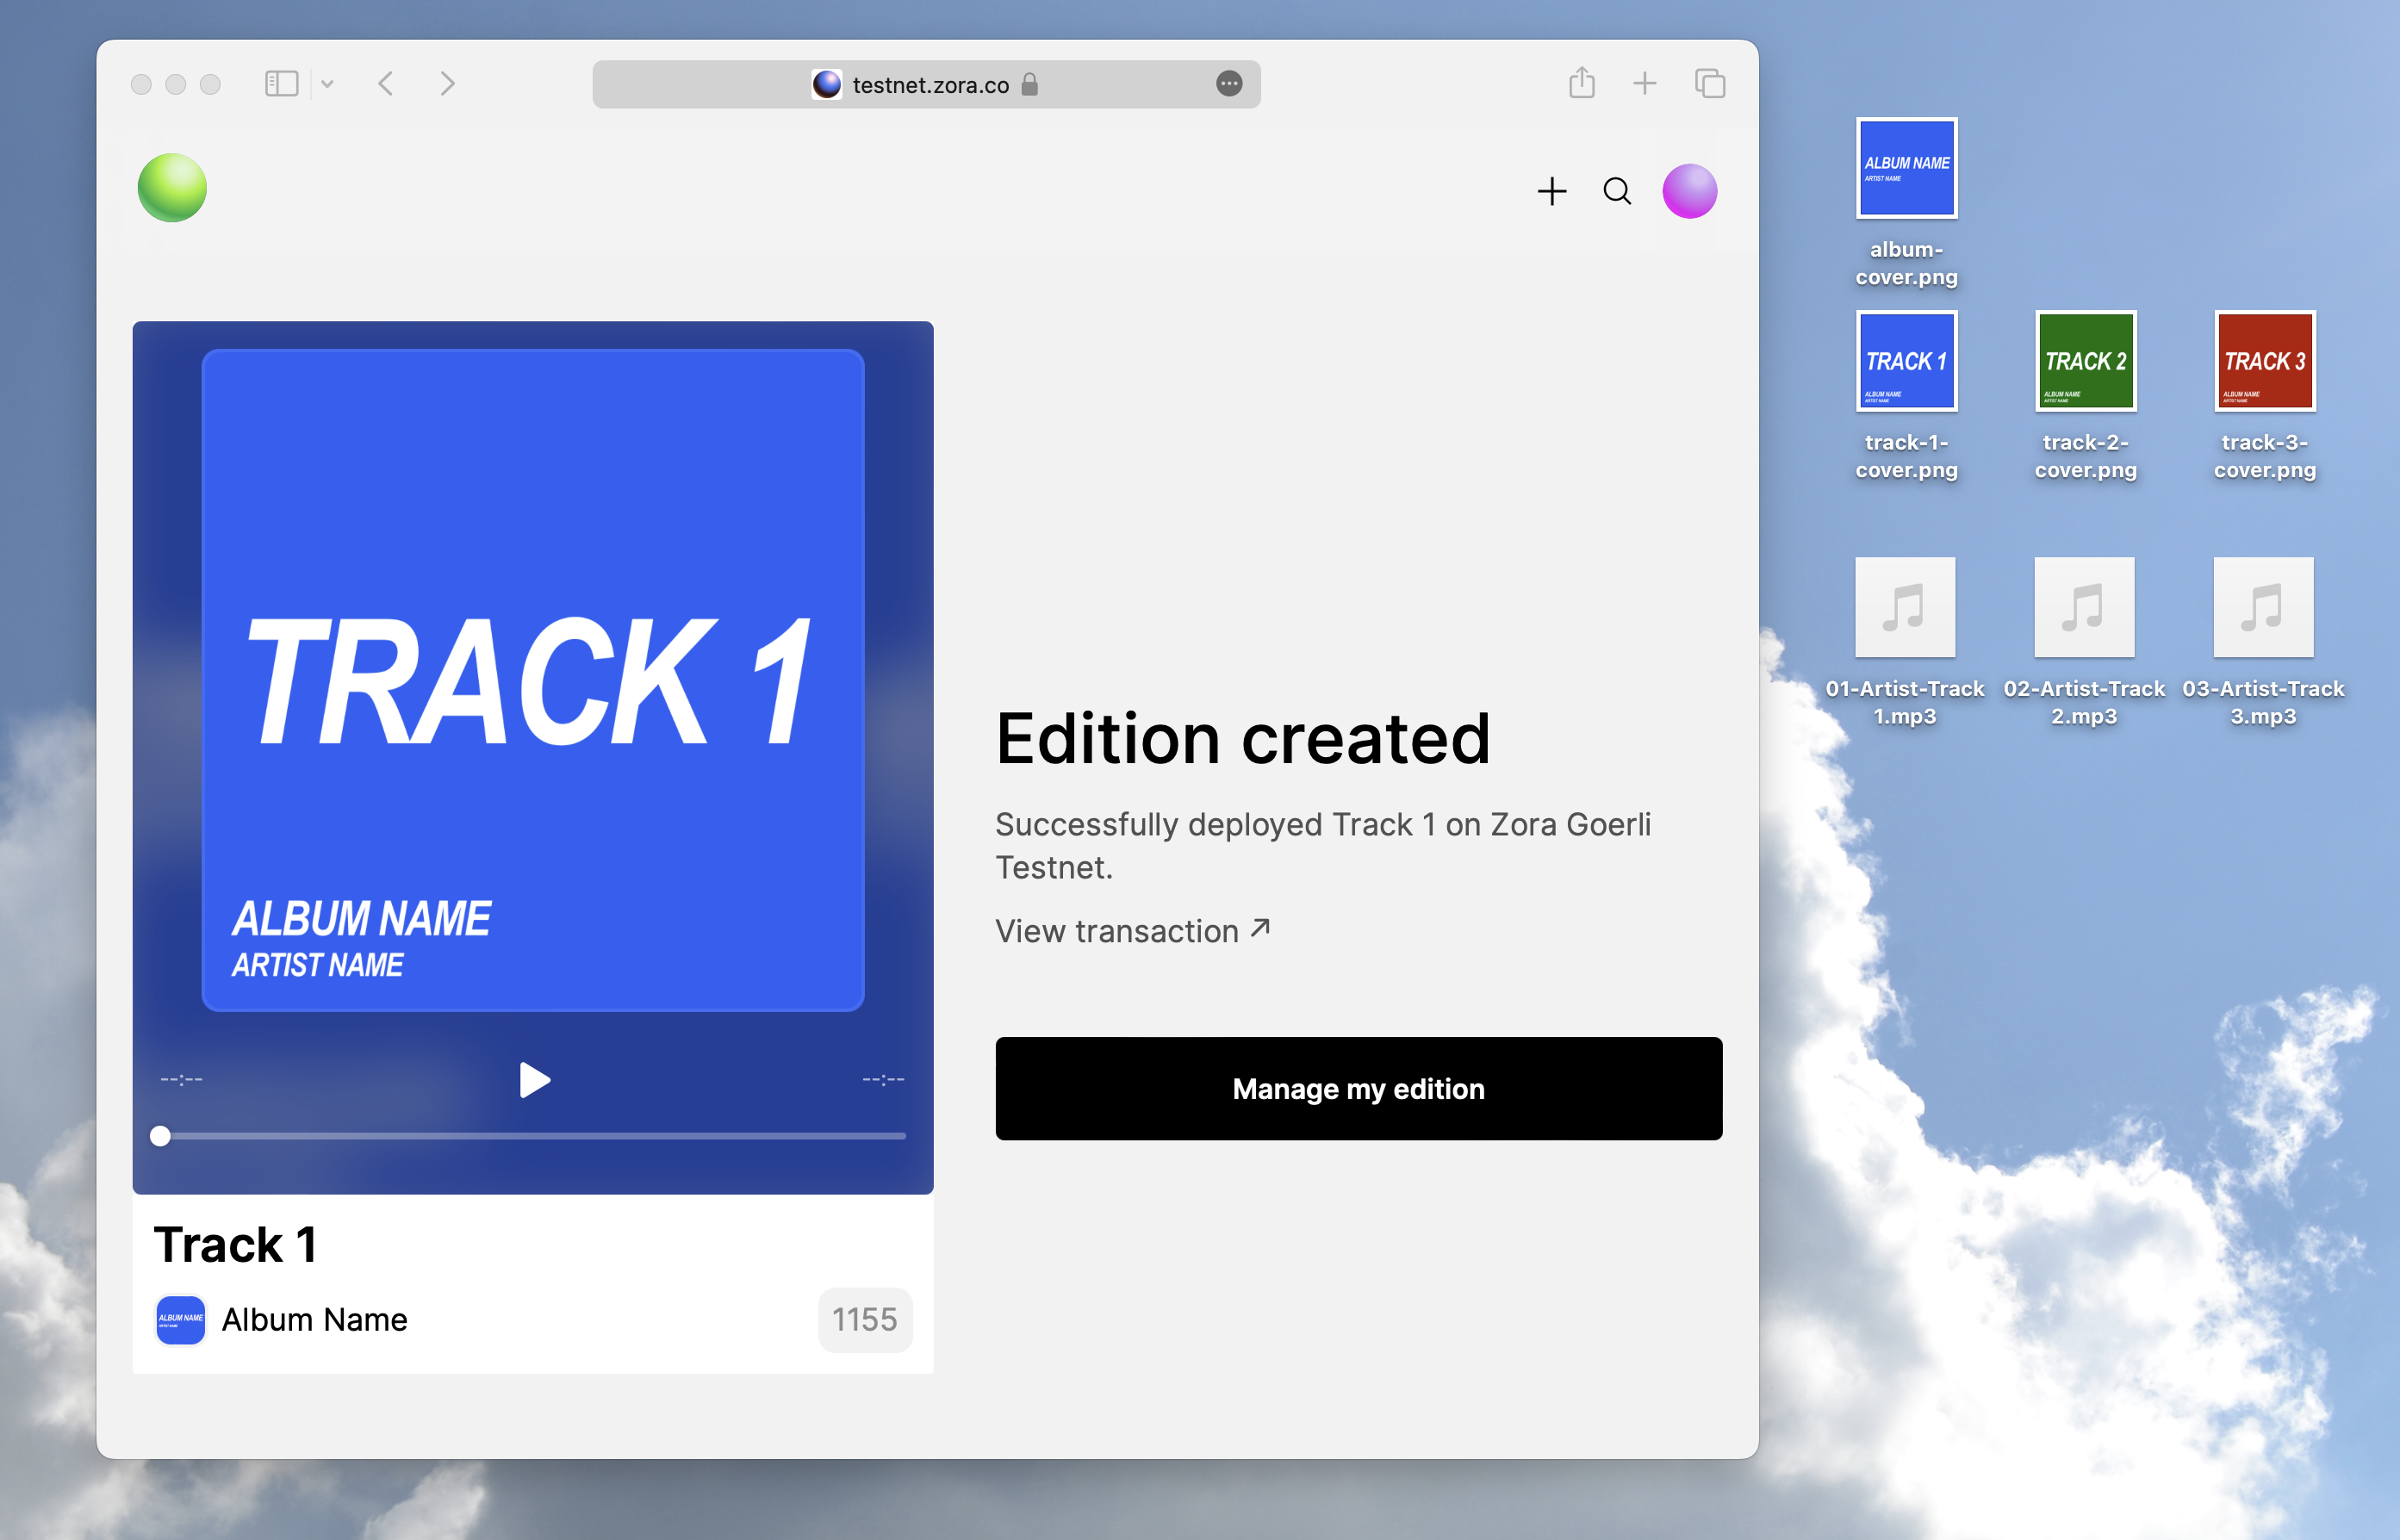Open the View transaction link
Image resolution: width=2400 pixels, height=1540 pixels.
pos(1132,930)
